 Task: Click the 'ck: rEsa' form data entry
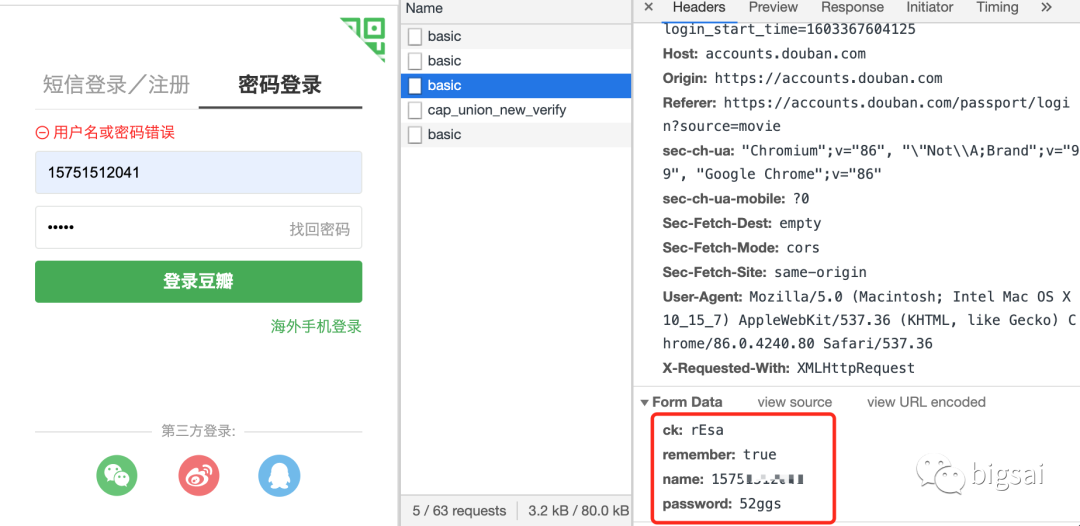[693, 430]
